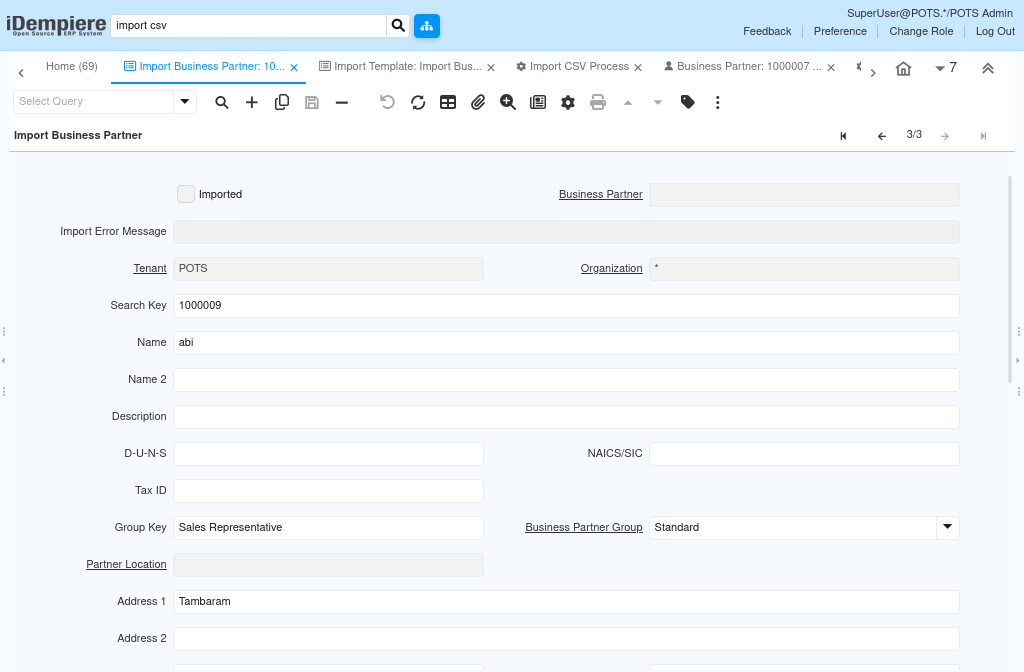The image size is (1024, 672).
Task: Switch to the Home (69) tab
Action: click(x=72, y=67)
